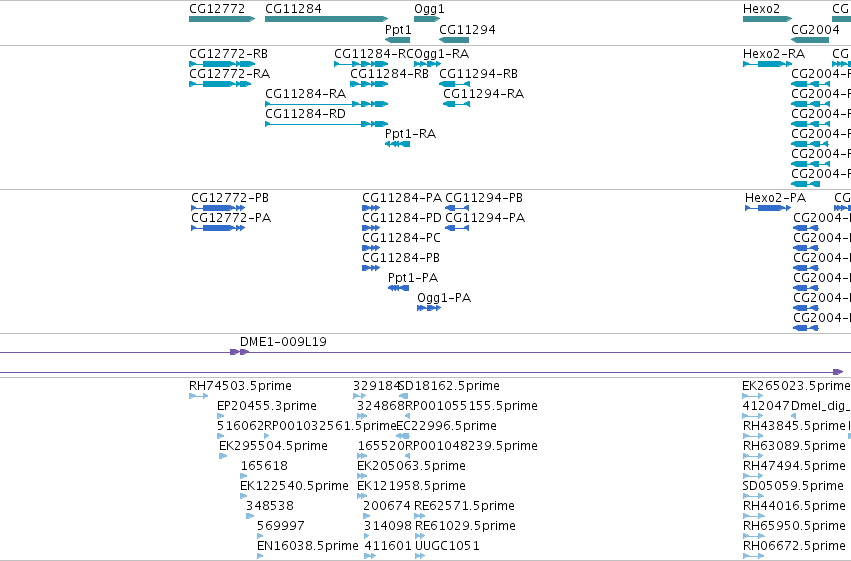Click the RH65950.5prime EST label
The image size is (851, 561).
795,526
